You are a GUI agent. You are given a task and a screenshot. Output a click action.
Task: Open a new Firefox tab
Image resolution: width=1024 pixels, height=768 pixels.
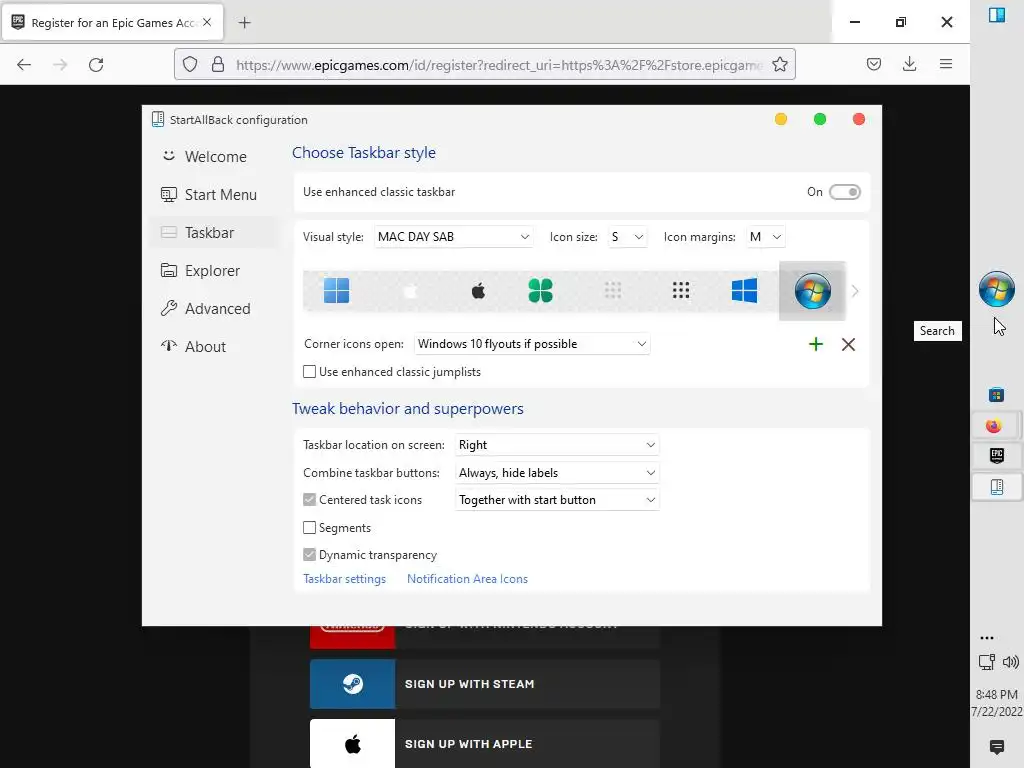click(x=244, y=23)
